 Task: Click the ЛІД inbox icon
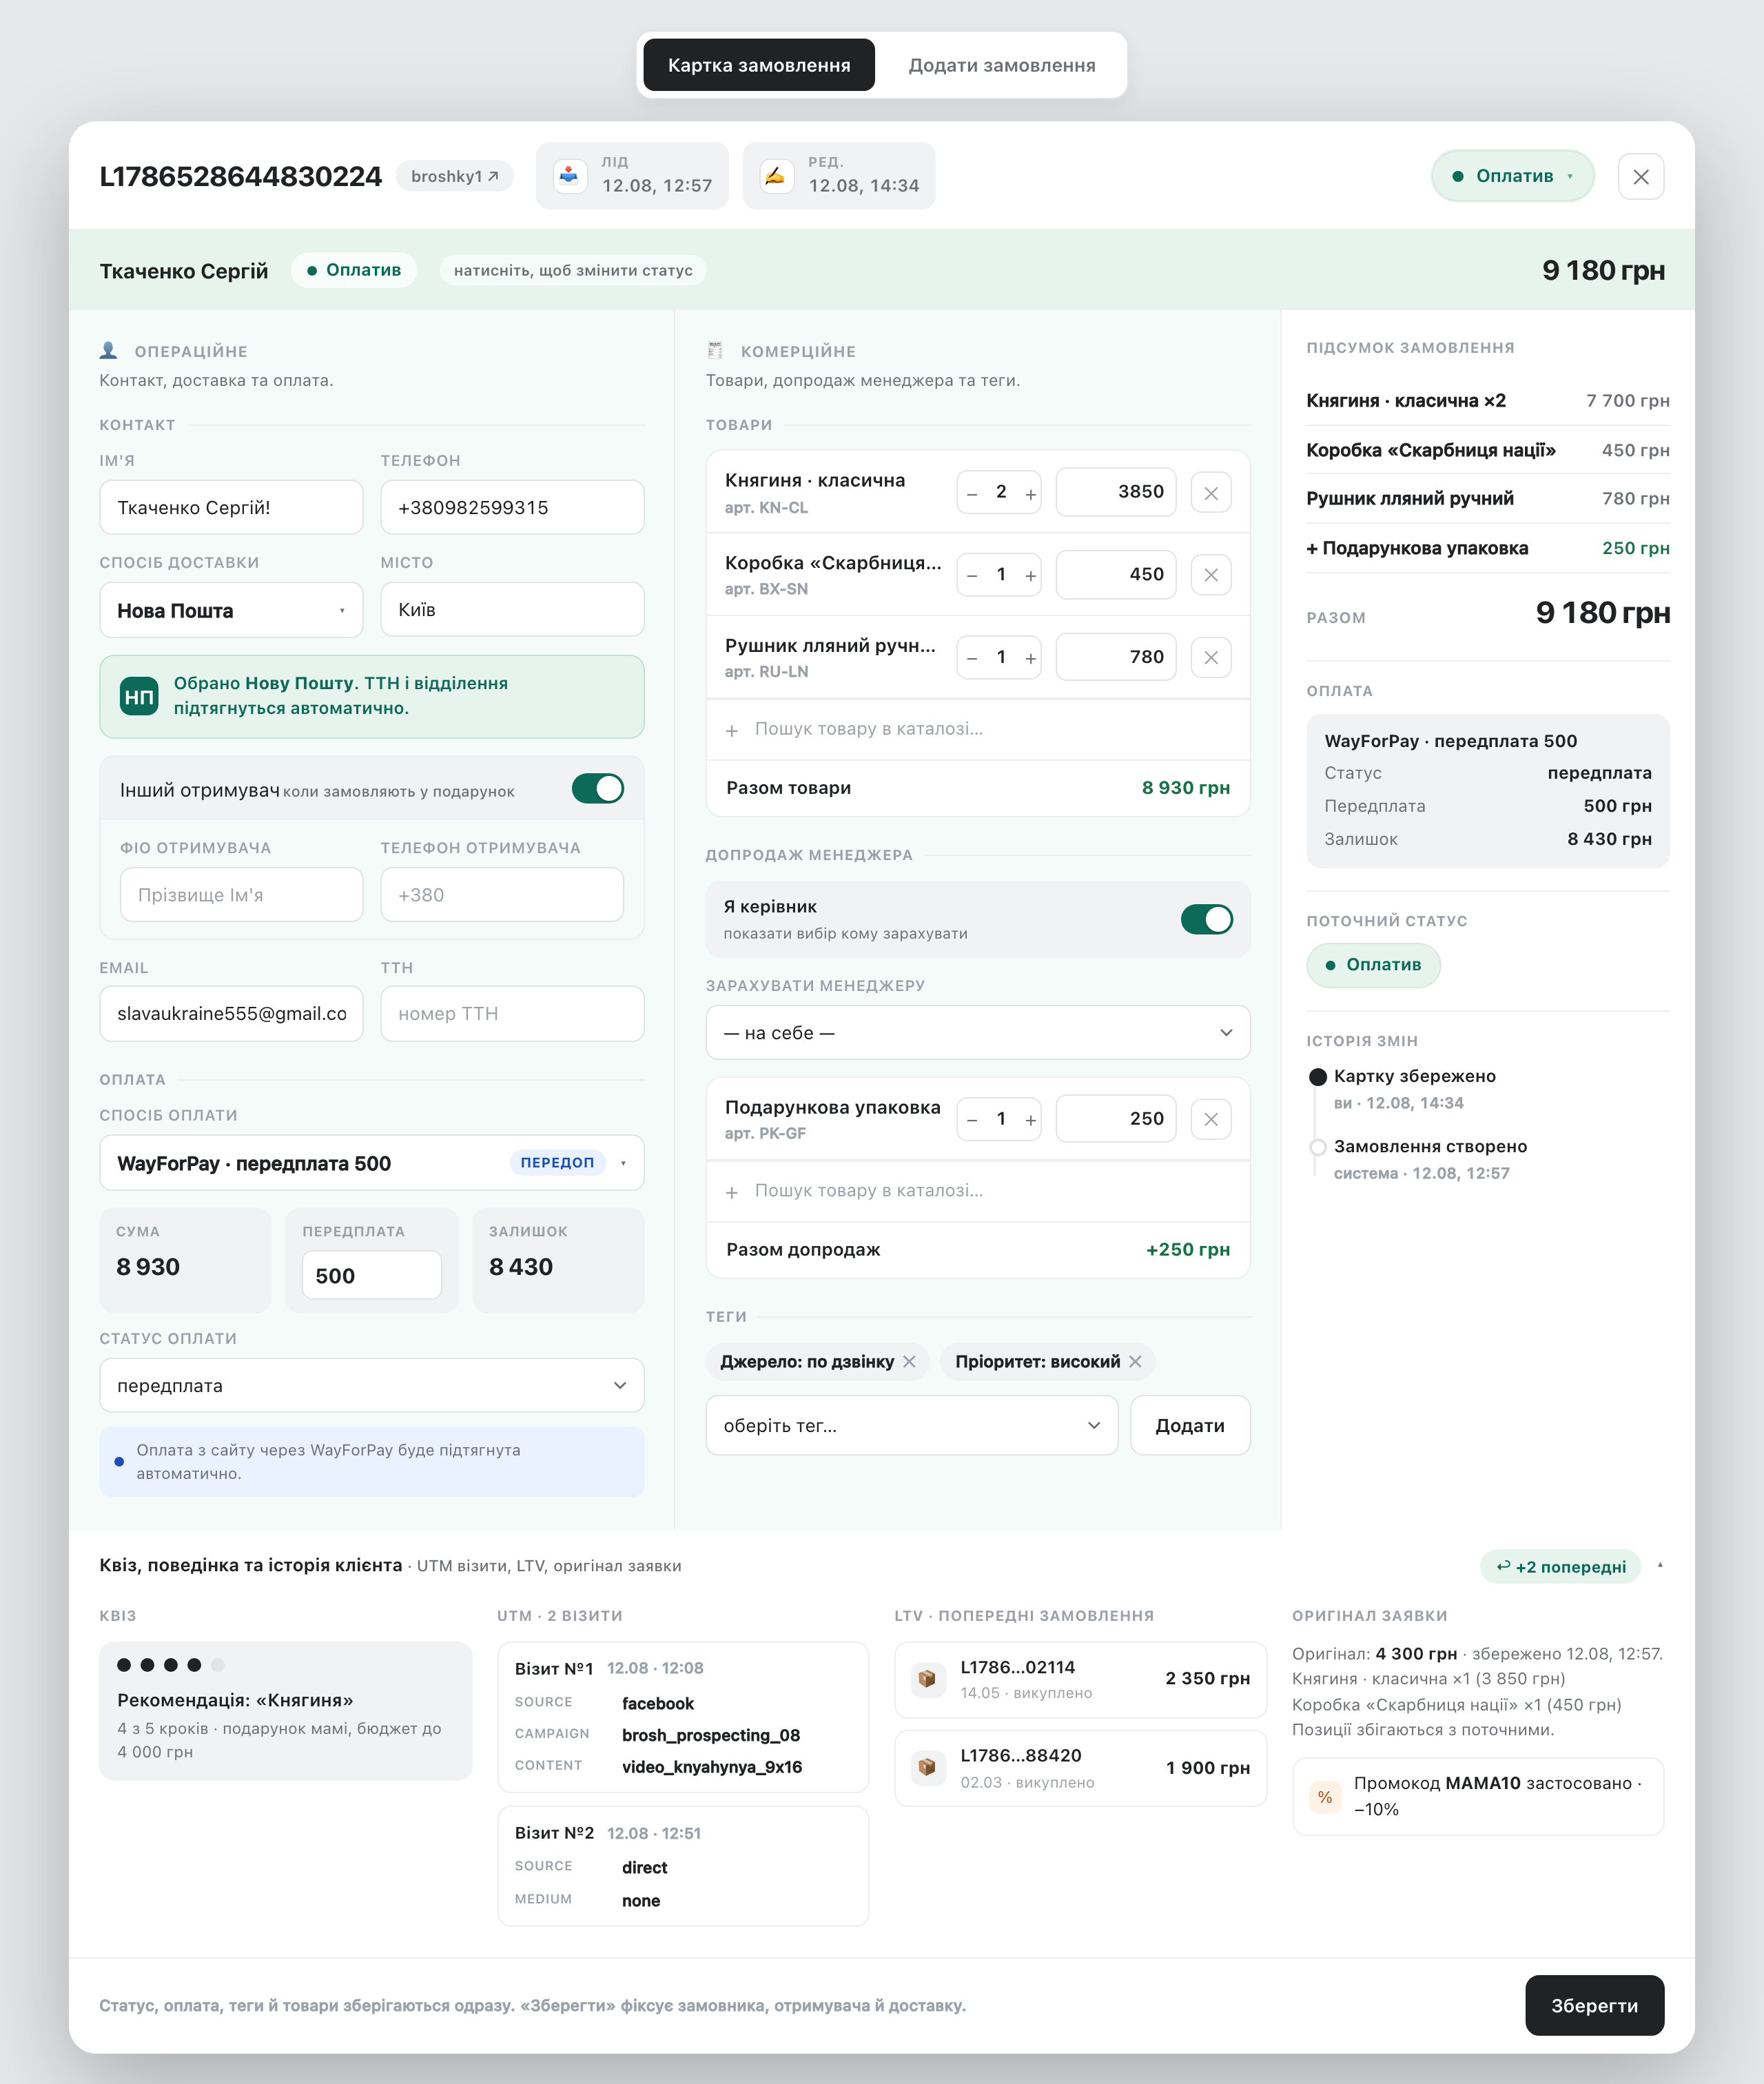click(x=569, y=176)
